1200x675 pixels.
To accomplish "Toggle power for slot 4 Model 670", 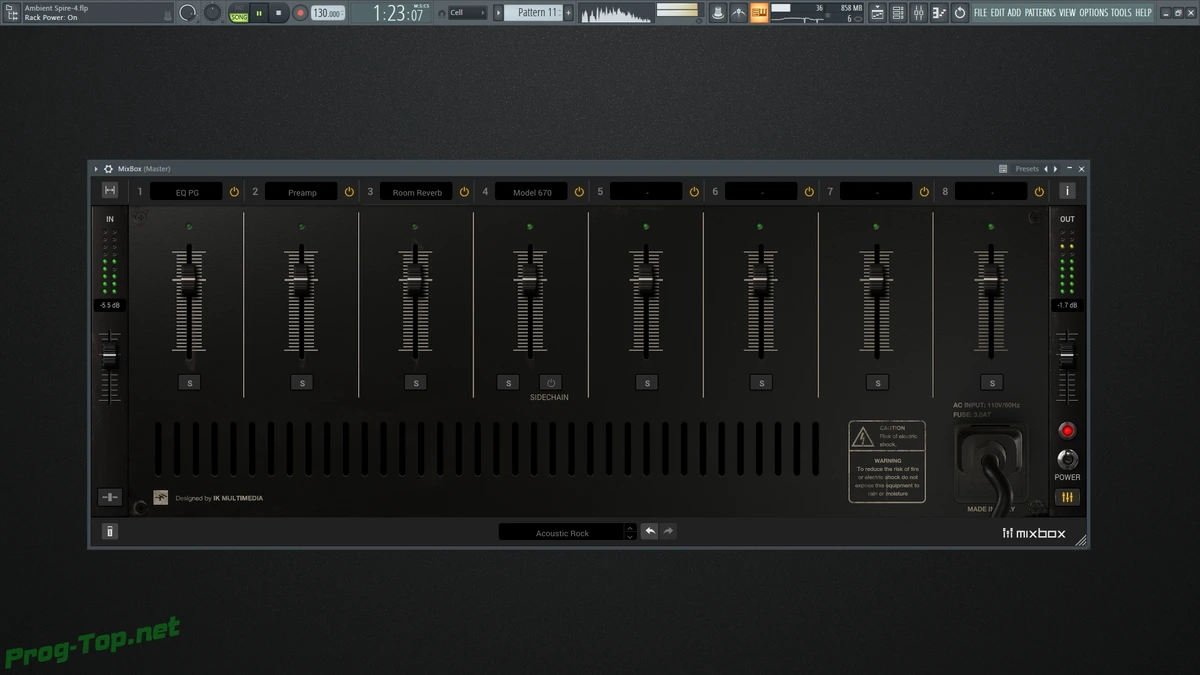I will [x=579, y=191].
